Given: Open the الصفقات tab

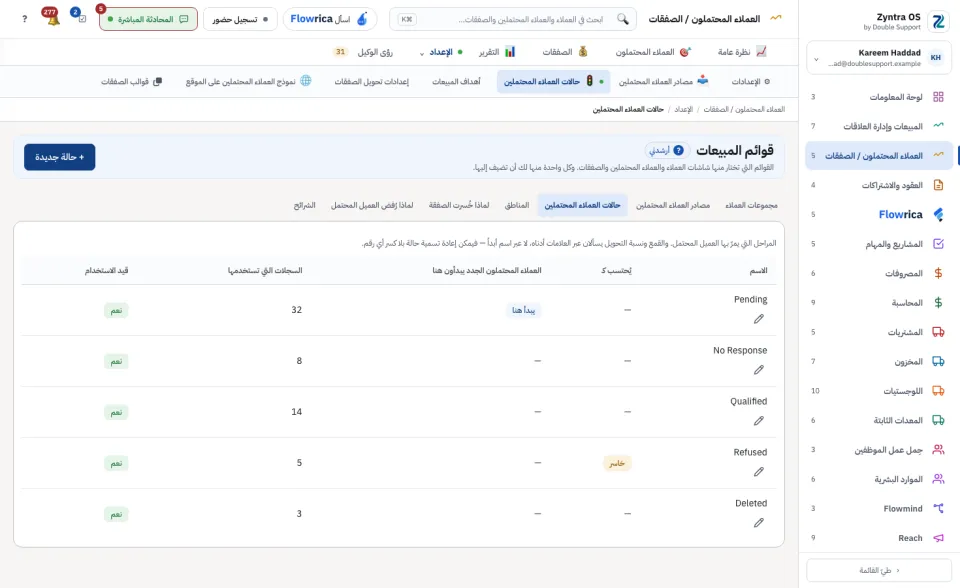Looking at the screenshot, I should tap(564, 52).
